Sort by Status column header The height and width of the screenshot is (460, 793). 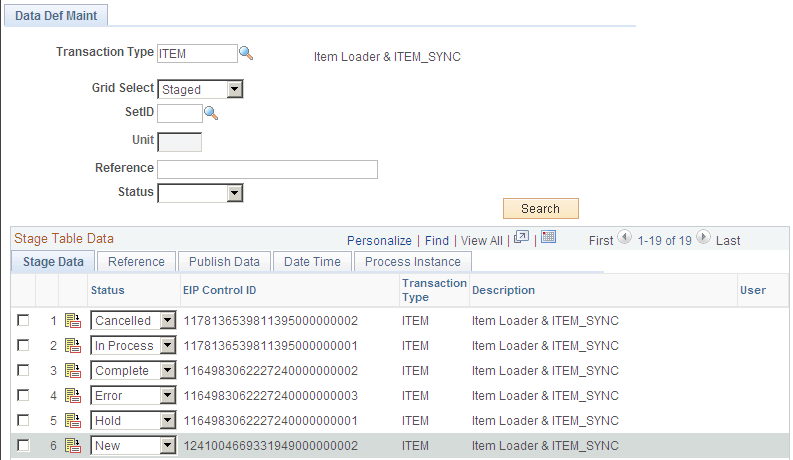108,290
